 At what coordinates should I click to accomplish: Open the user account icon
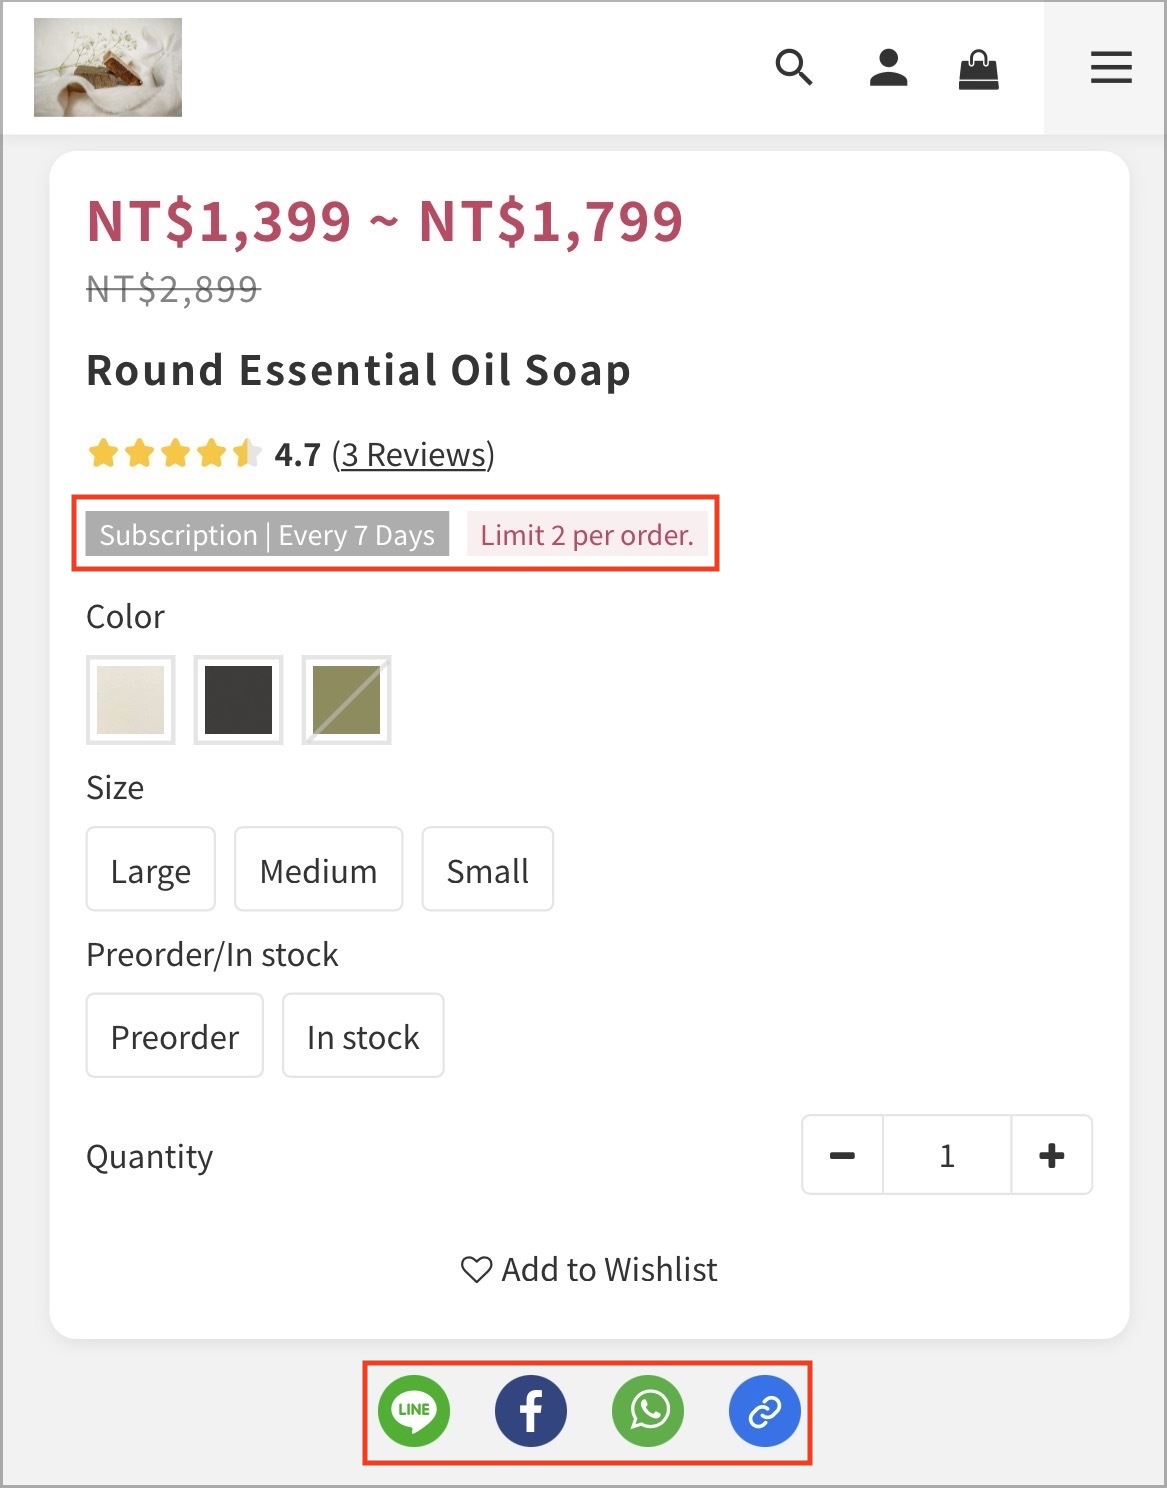[888, 68]
